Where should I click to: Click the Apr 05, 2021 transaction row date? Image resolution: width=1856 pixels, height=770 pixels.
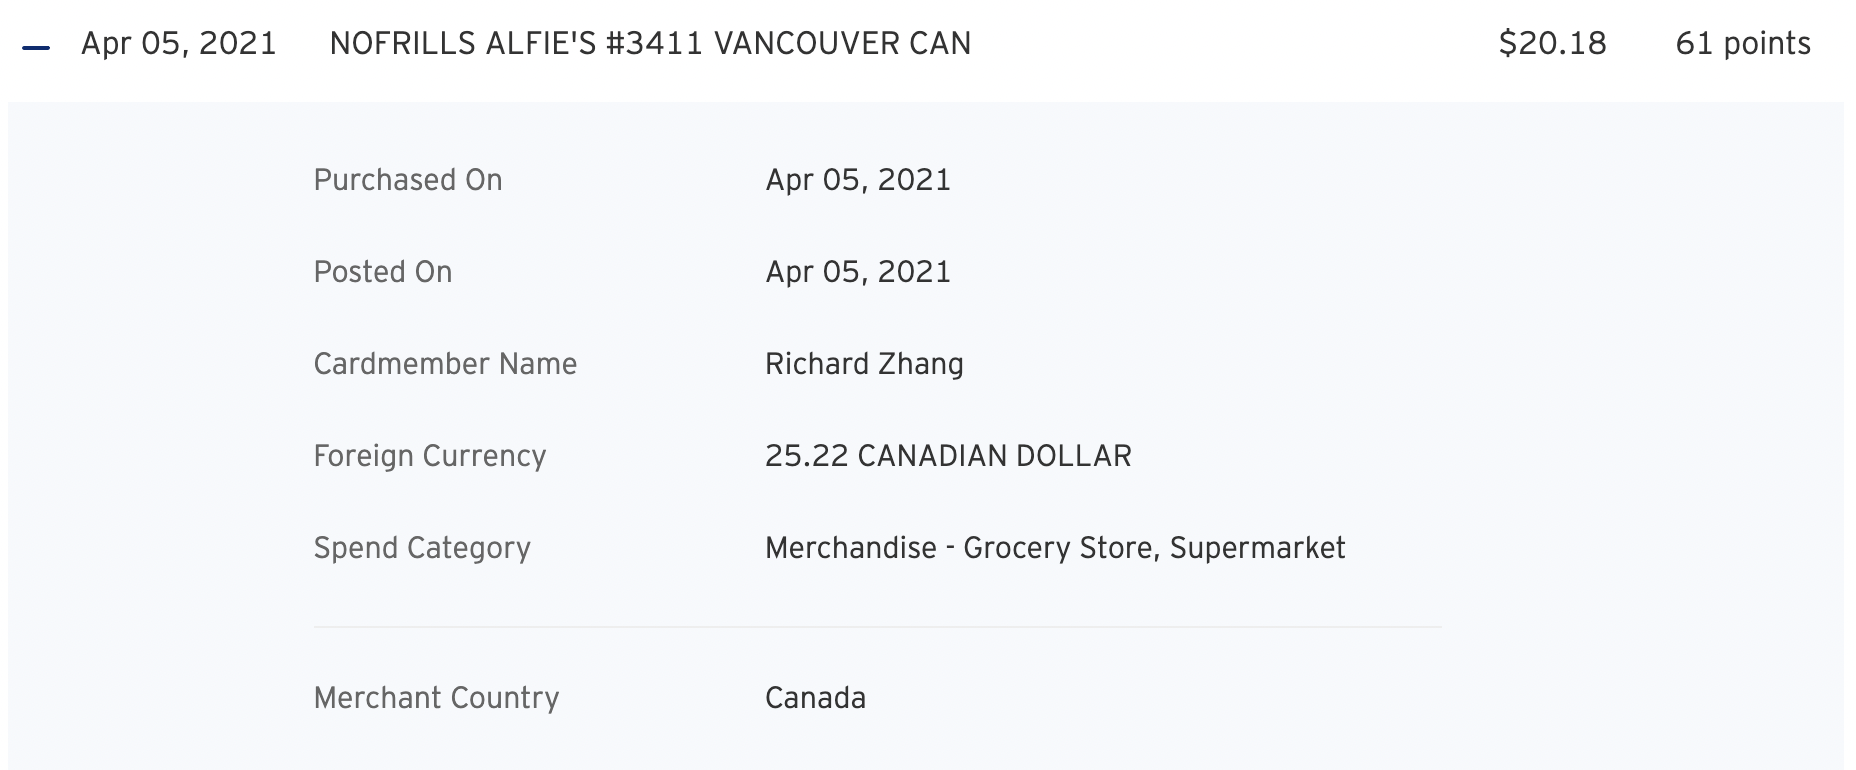(x=178, y=44)
